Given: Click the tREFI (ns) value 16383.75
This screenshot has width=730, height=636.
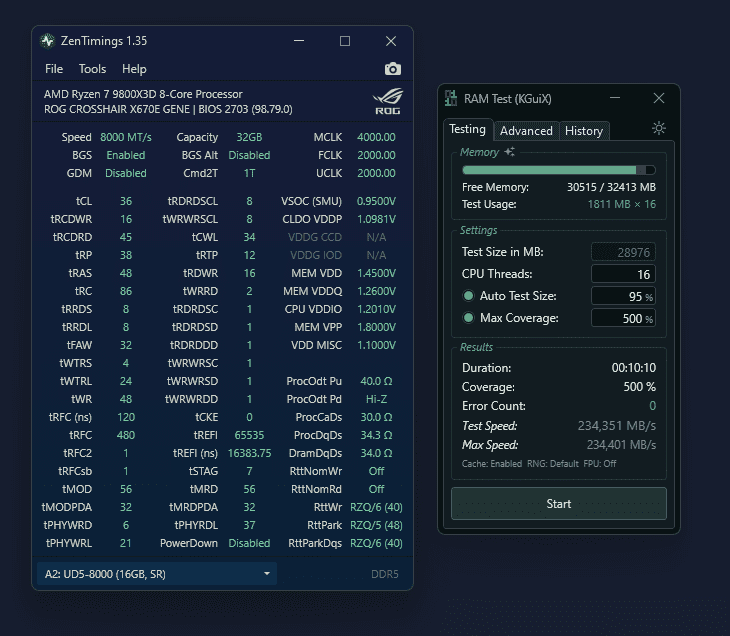Looking at the screenshot, I should 249,453.
